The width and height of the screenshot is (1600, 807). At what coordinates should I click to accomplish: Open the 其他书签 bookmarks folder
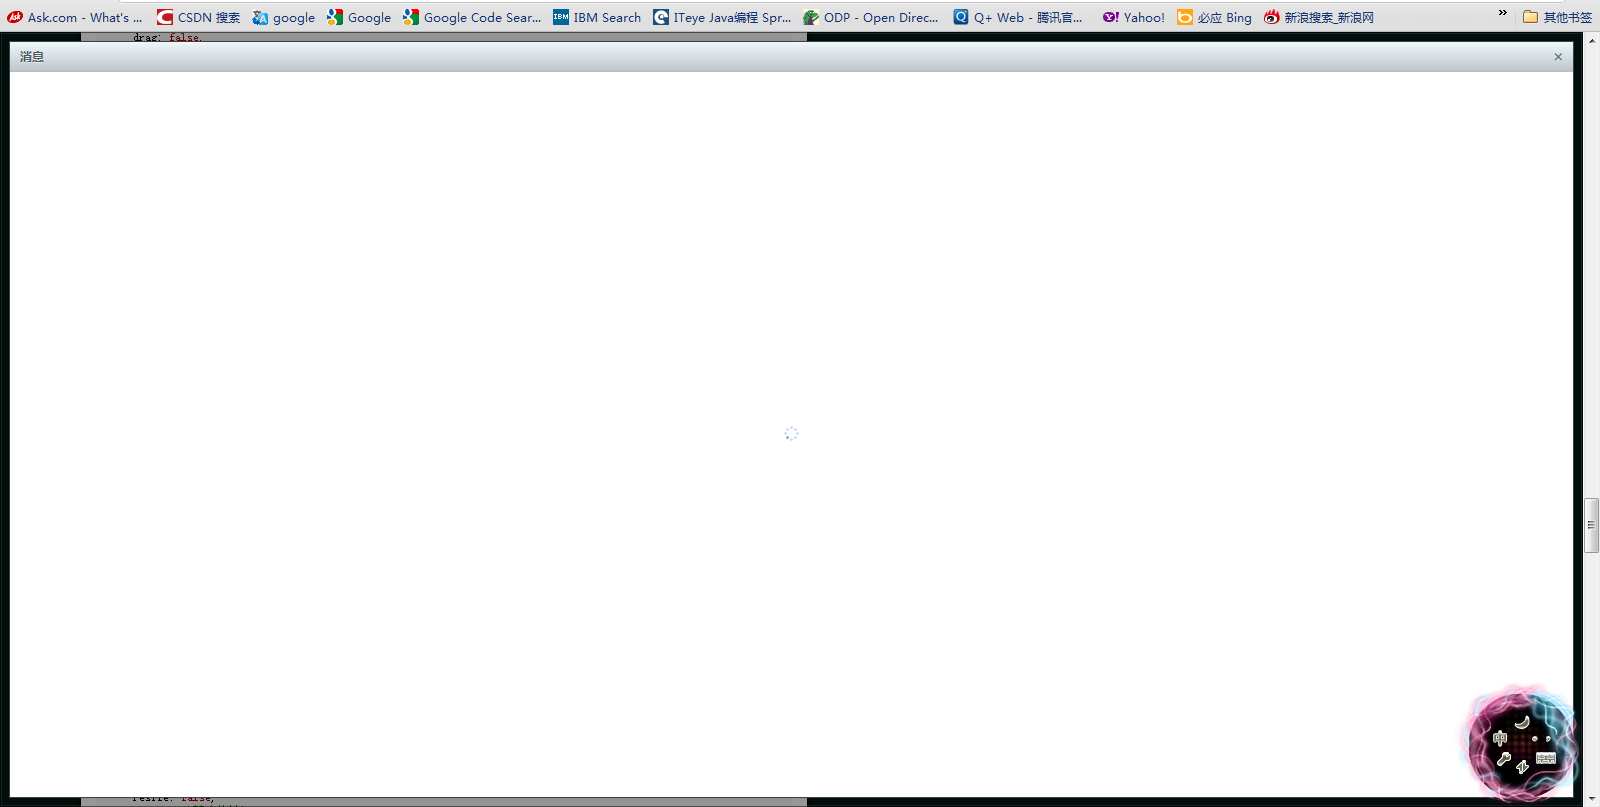tap(1557, 17)
